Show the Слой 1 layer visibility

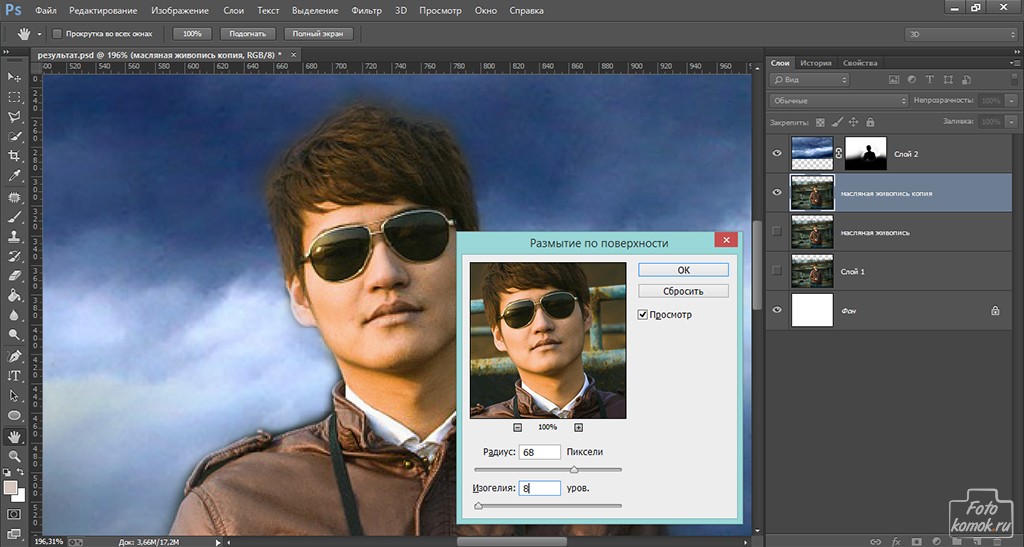(778, 271)
